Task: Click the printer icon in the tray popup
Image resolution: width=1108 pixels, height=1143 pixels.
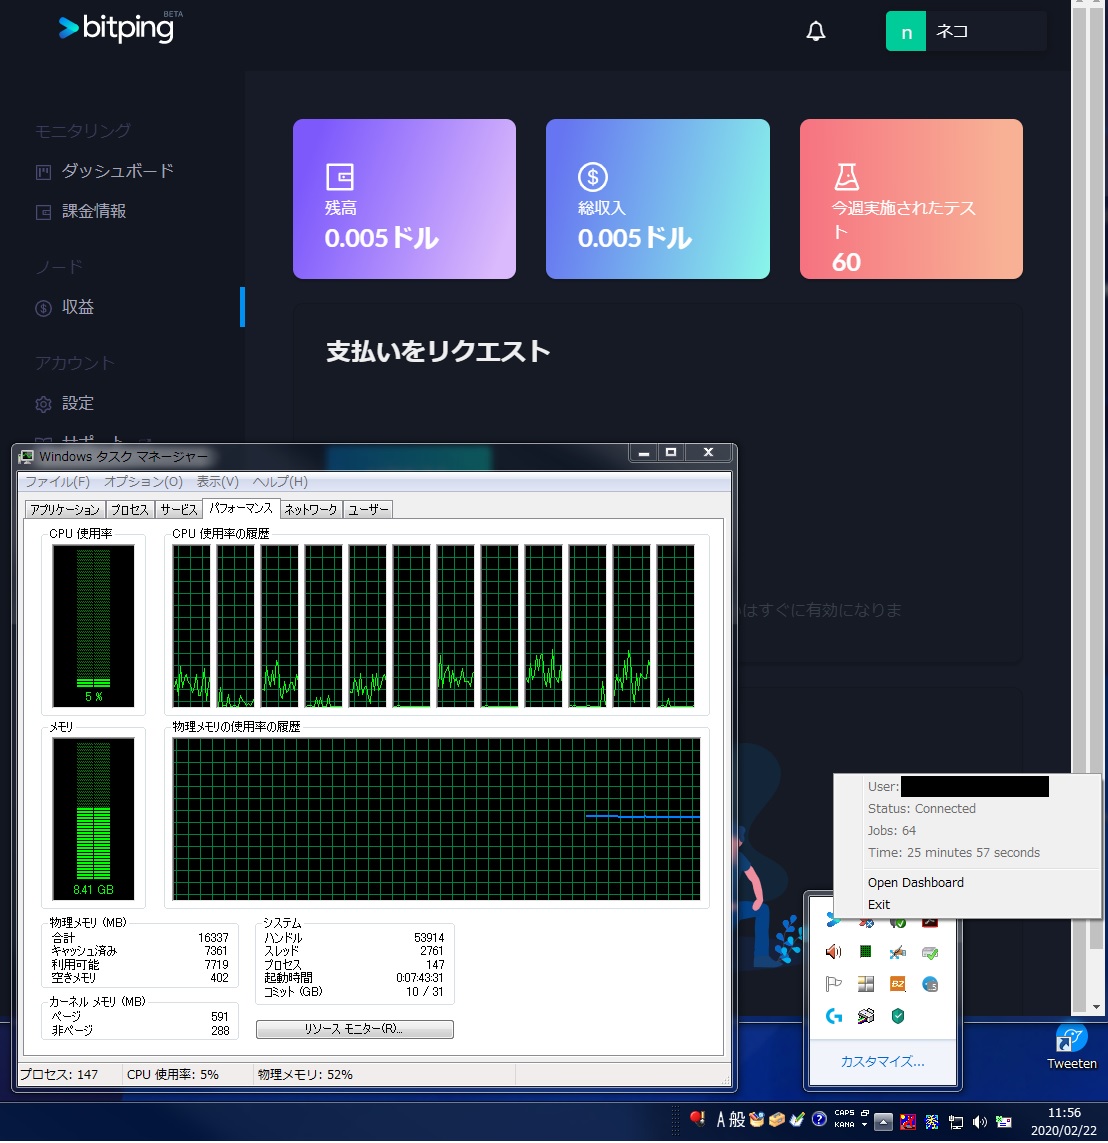Action: click(x=866, y=1016)
